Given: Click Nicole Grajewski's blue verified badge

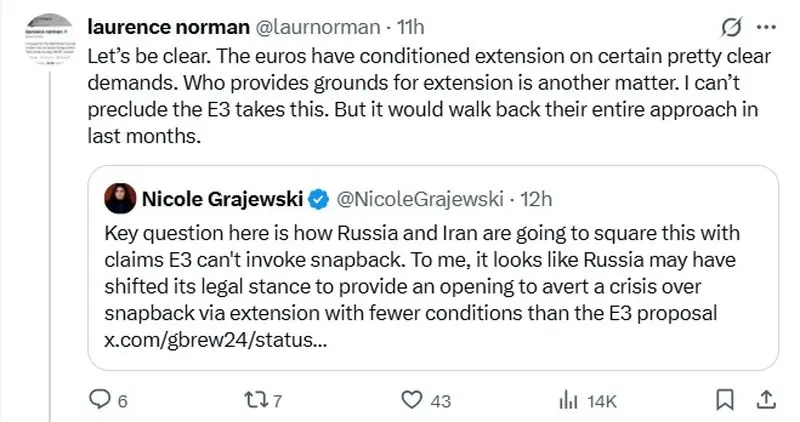Looking at the screenshot, I should tap(318, 199).
